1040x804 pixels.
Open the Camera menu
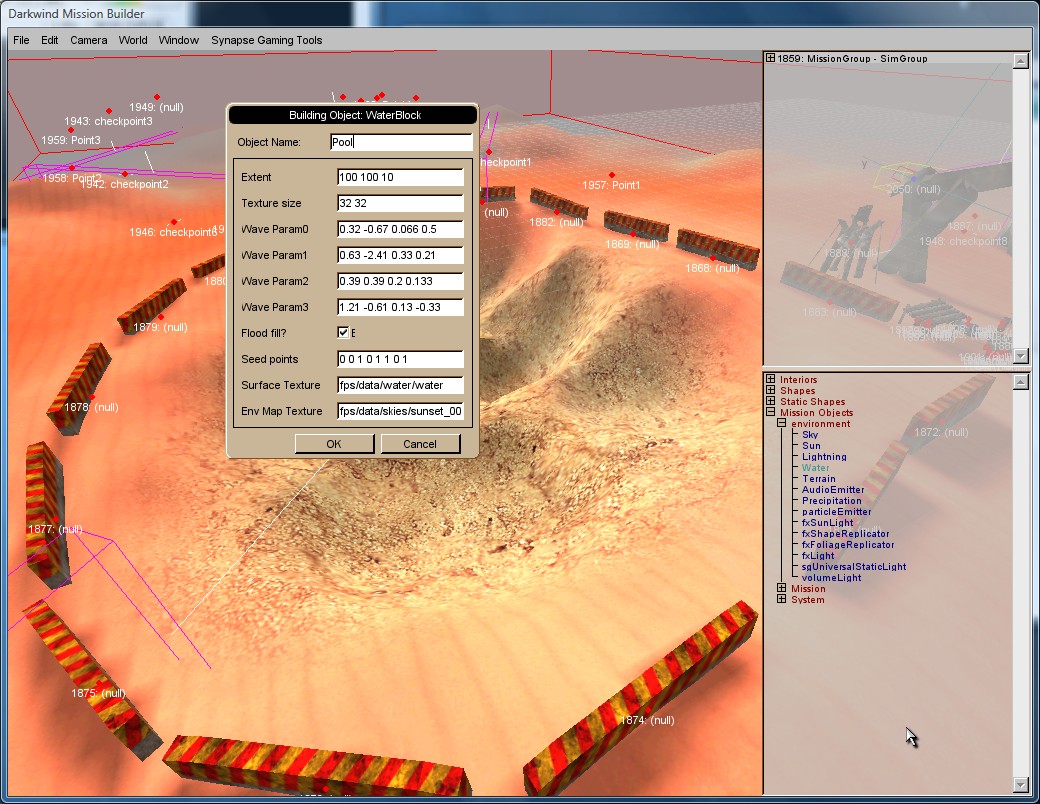(88, 40)
